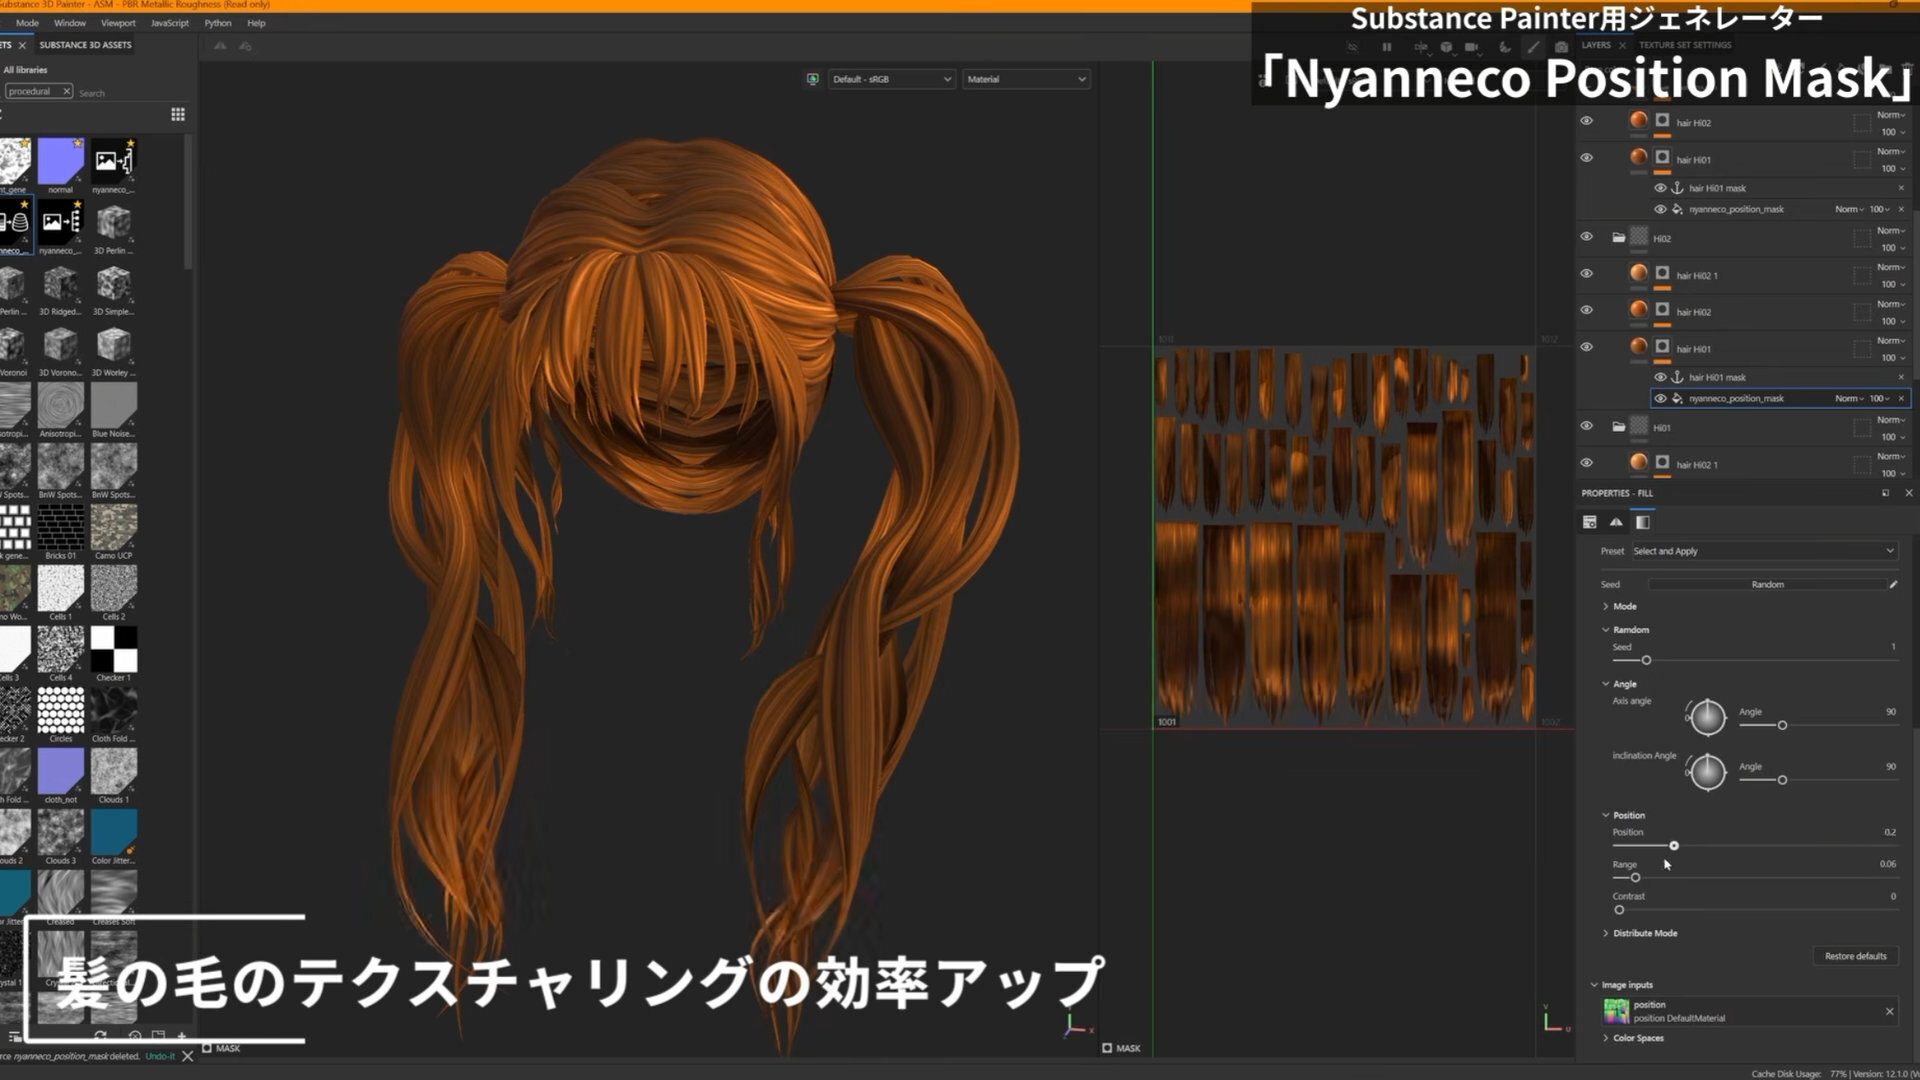Clear the procedural filter tag
This screenshot has width=1920, height=1080.
coord(66,91)
